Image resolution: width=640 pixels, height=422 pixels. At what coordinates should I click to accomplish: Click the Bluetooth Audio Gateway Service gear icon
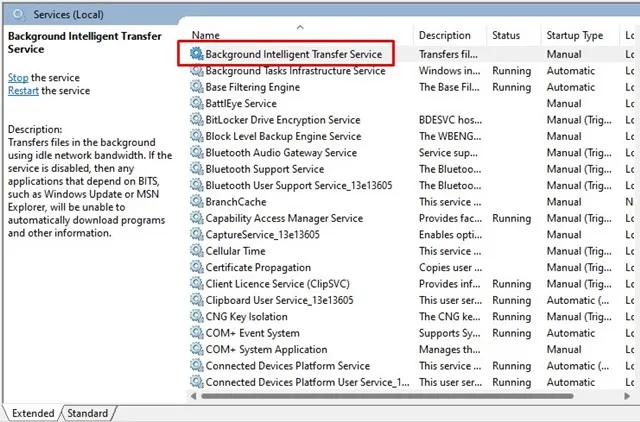pyautogui.click(x=197, y=152)
